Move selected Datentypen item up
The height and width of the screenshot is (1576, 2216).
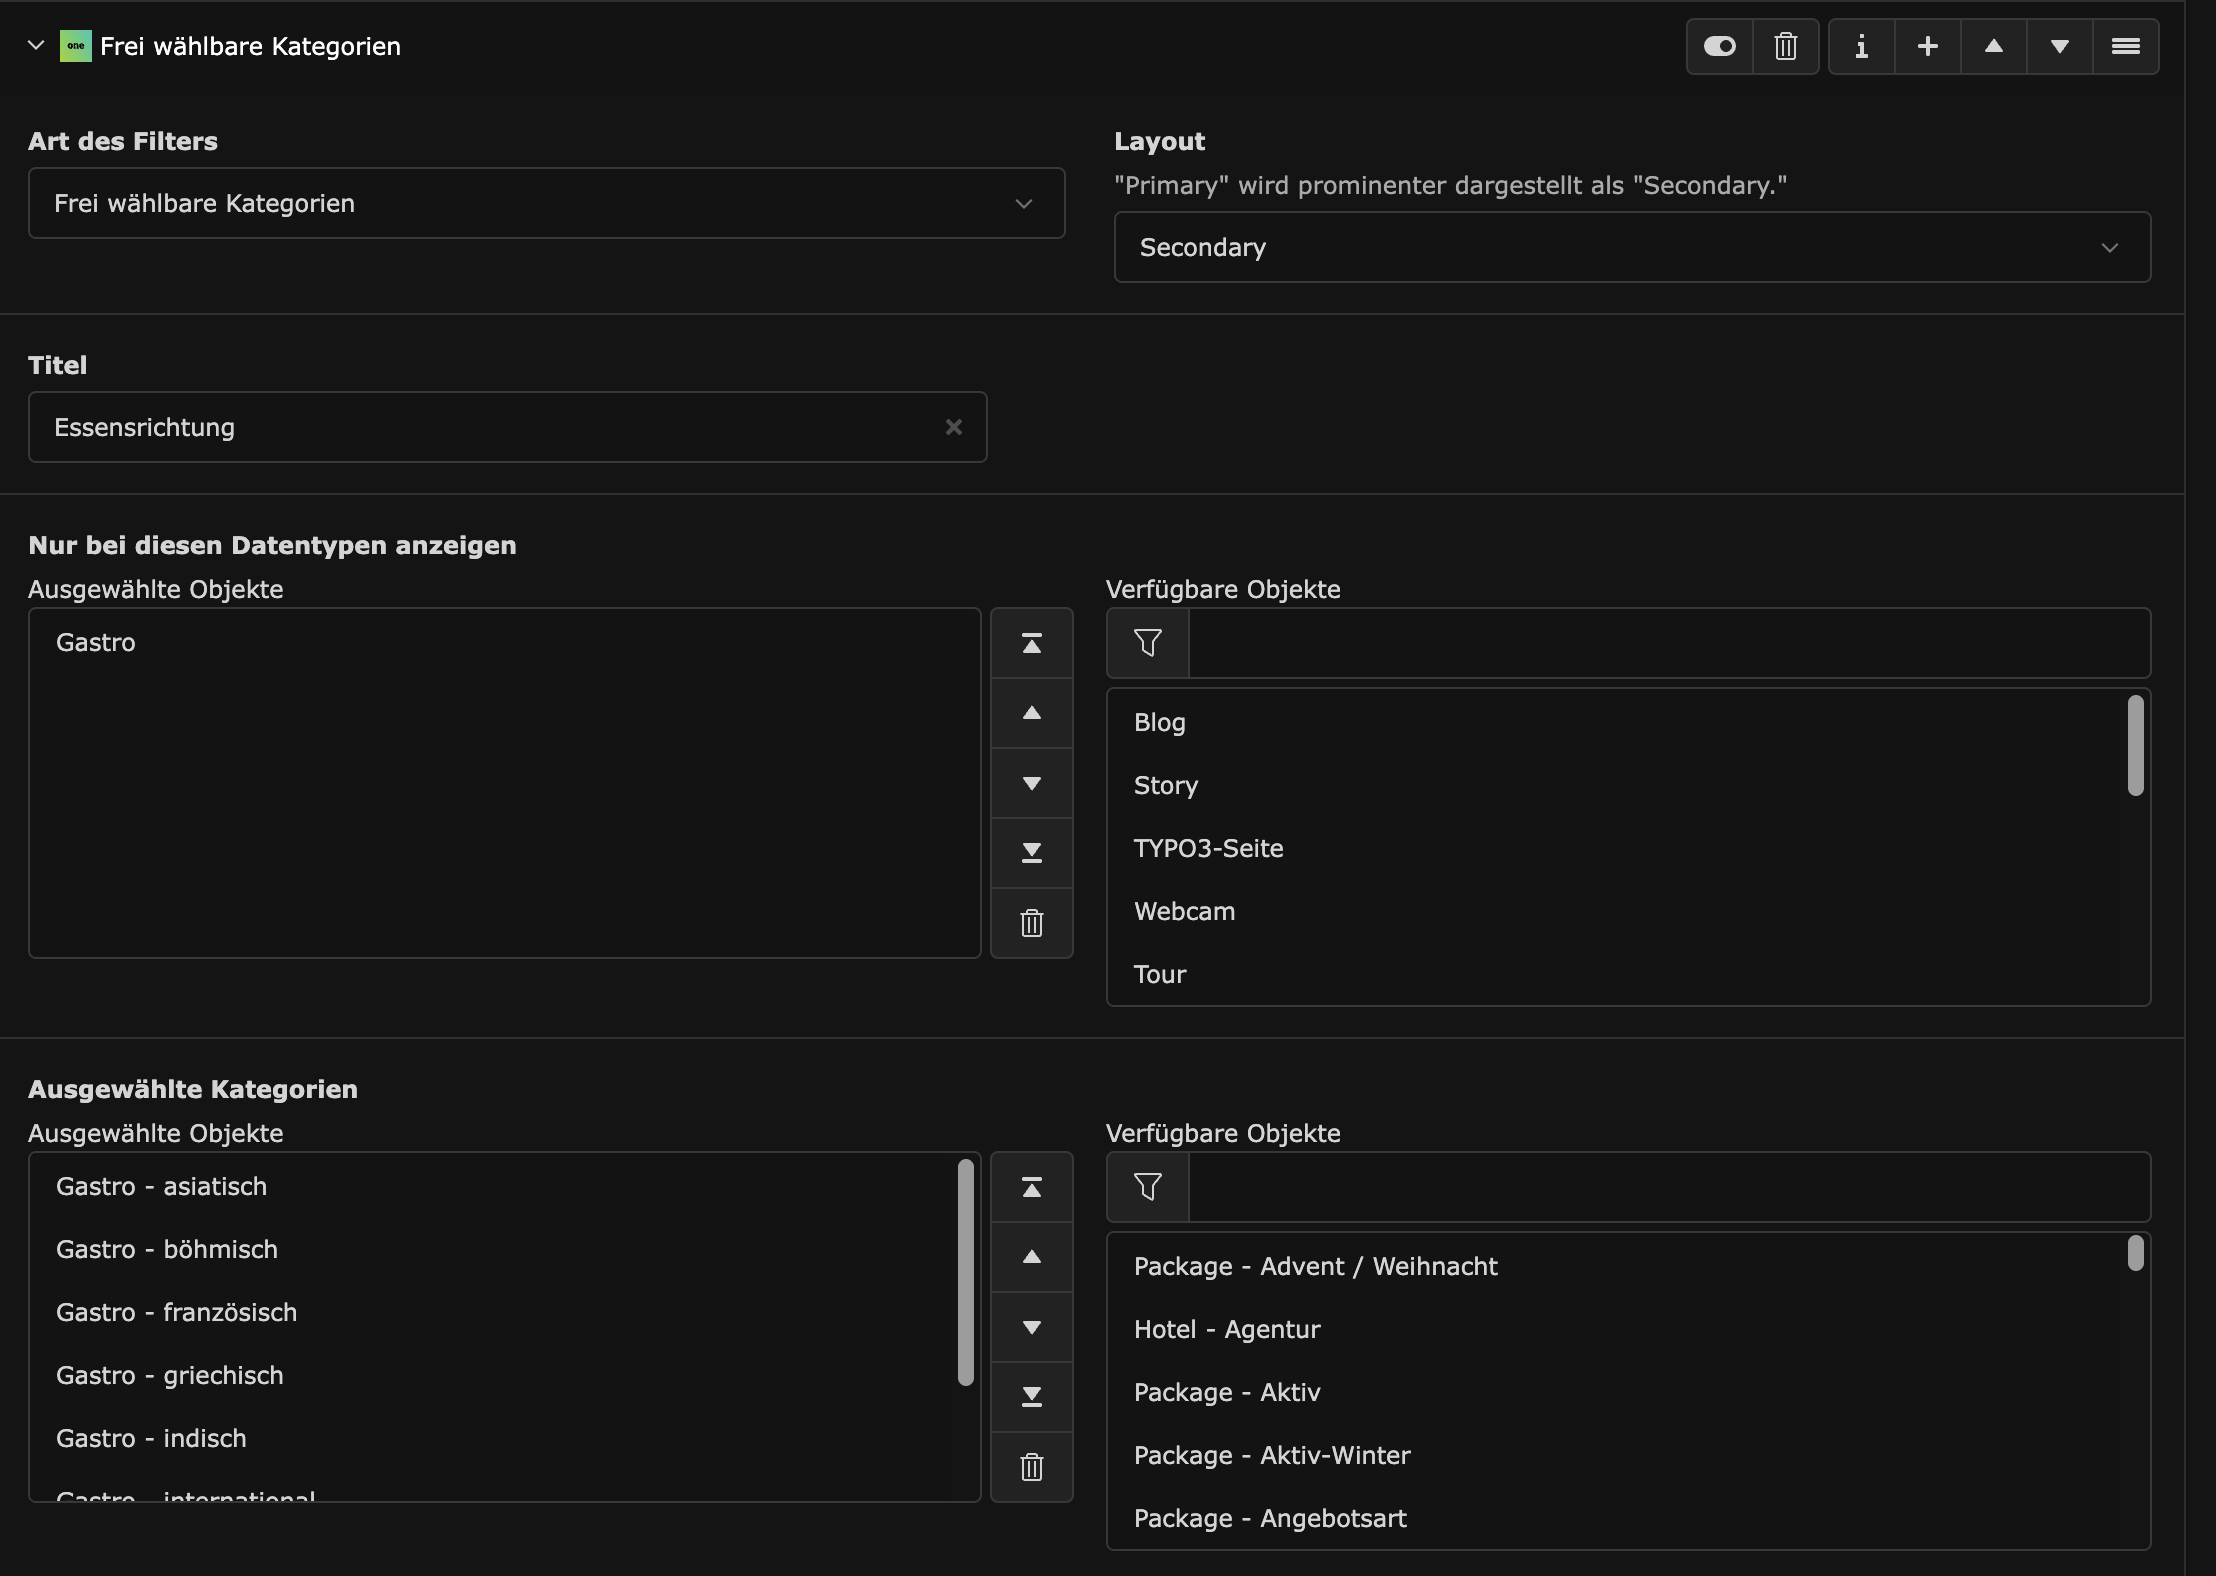pos(1032,713)
